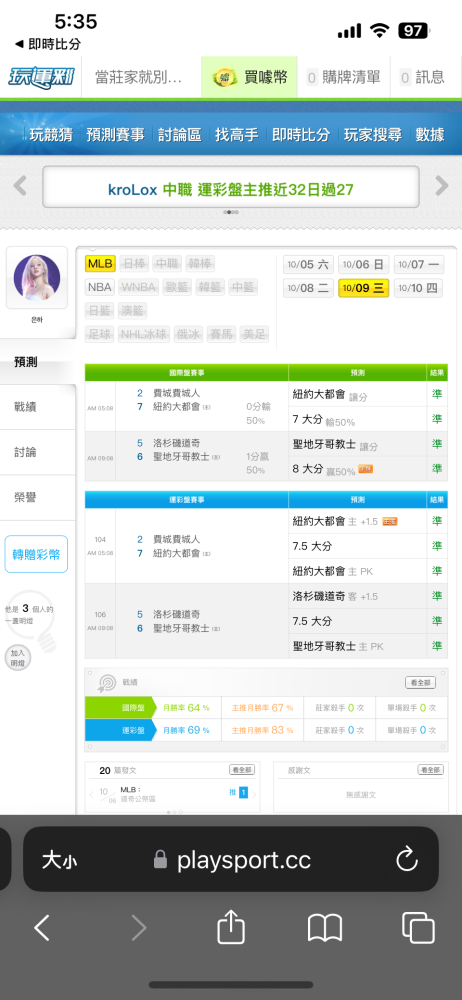The height and width of the screenshot is (1000, 462).
Task: Open 討論區 in navigation bar
Action: click(179, 135)
